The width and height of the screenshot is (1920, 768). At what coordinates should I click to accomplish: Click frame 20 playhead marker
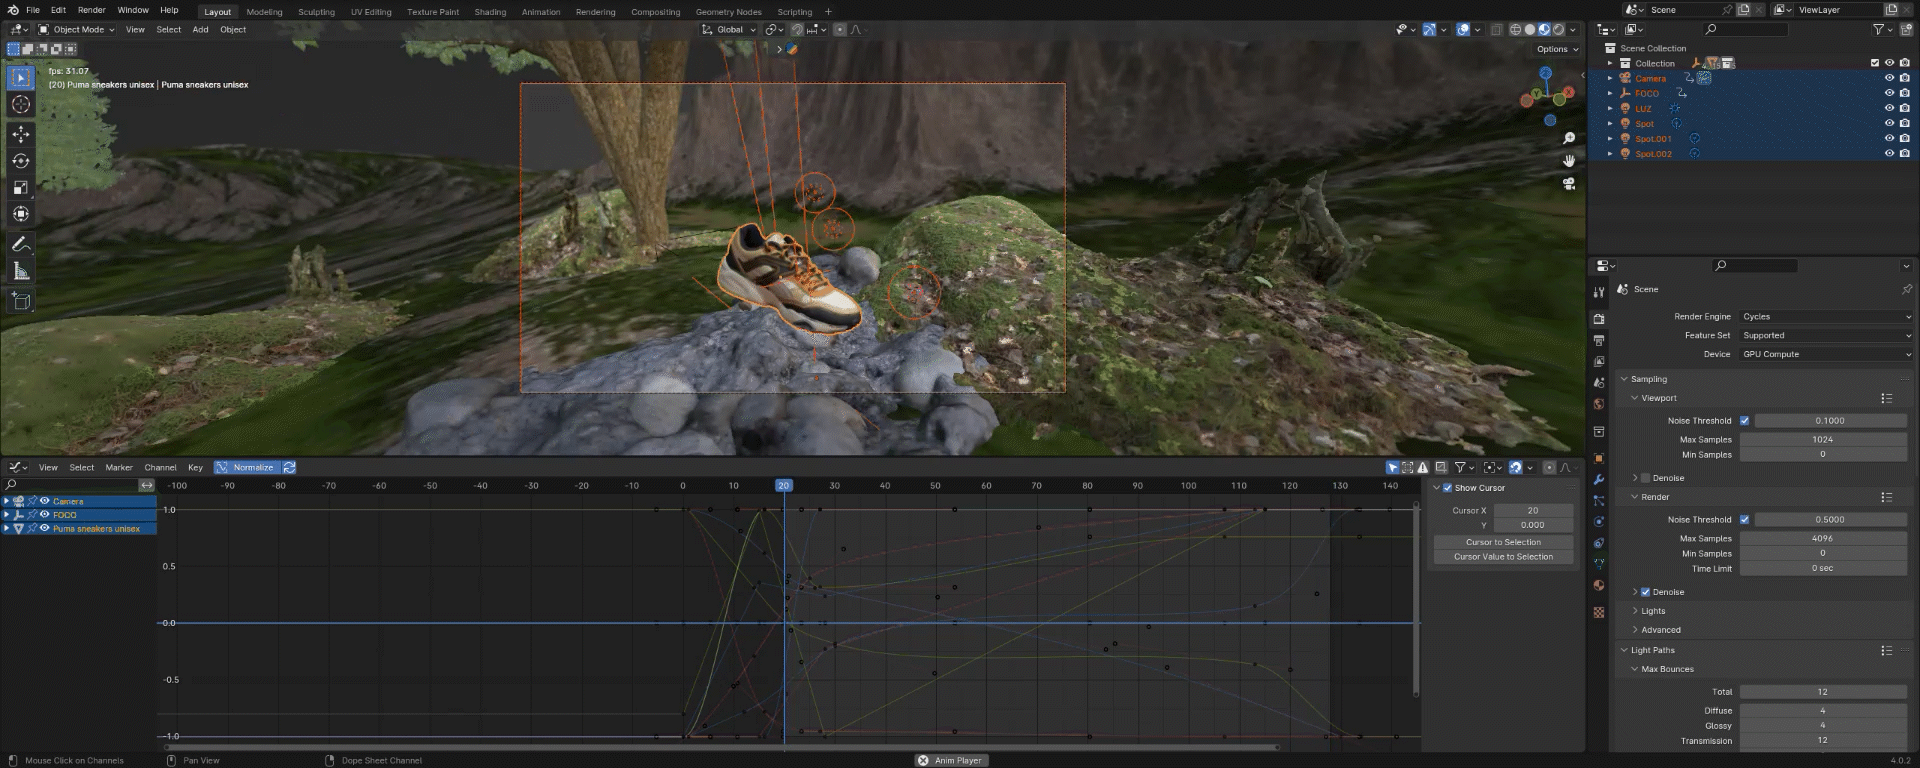pyautogui.click(x=784, y=485)
